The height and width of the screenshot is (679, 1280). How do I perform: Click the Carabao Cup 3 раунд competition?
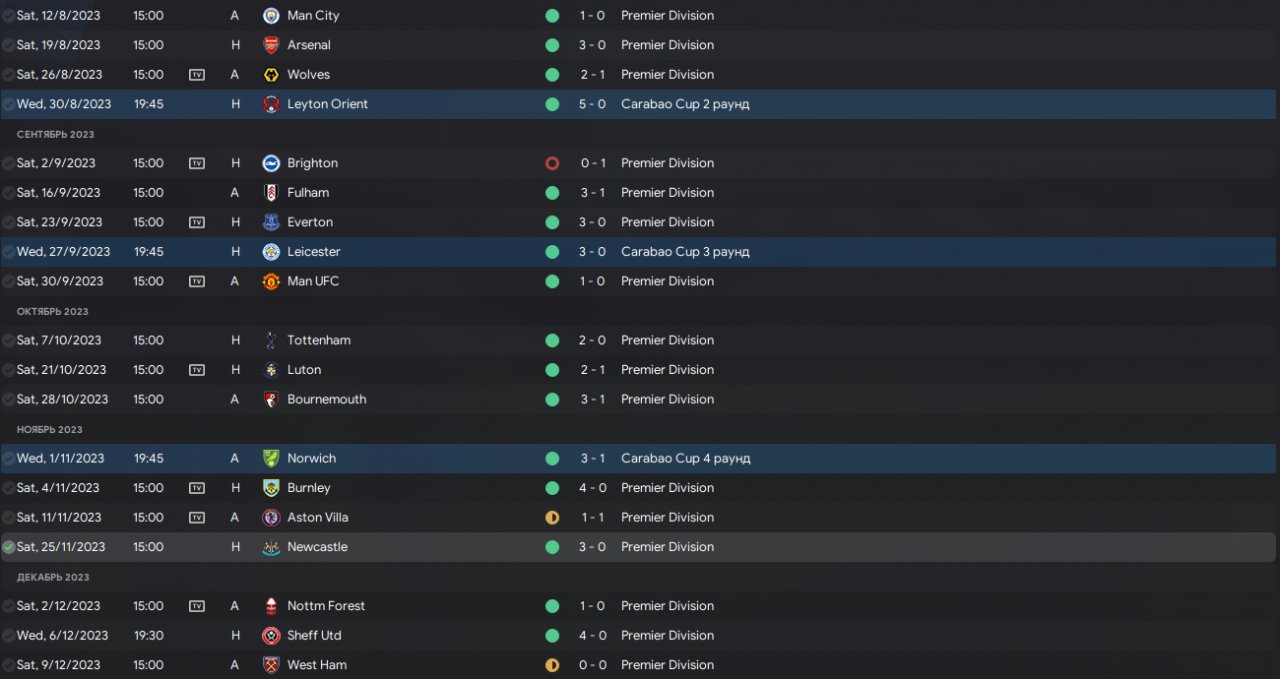click(x=685, y=252)
